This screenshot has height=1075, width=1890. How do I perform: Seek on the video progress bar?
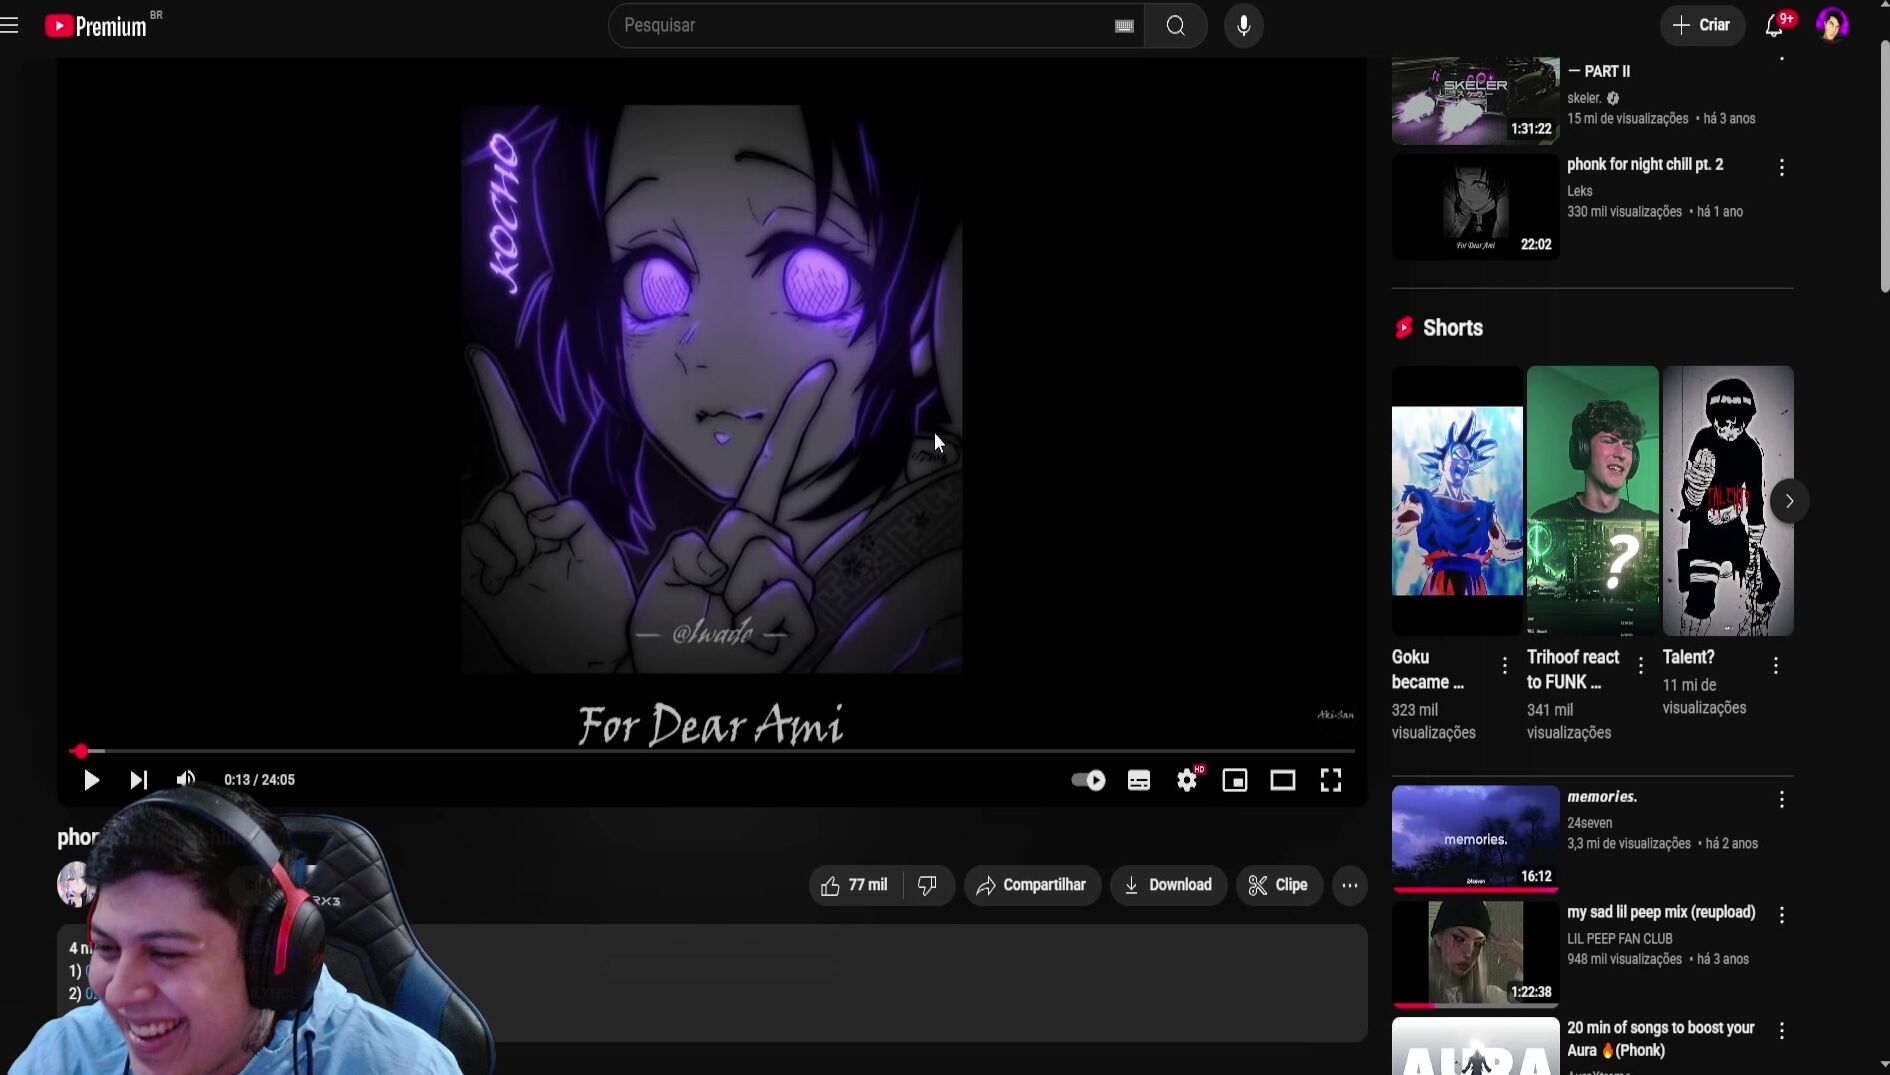712,750
